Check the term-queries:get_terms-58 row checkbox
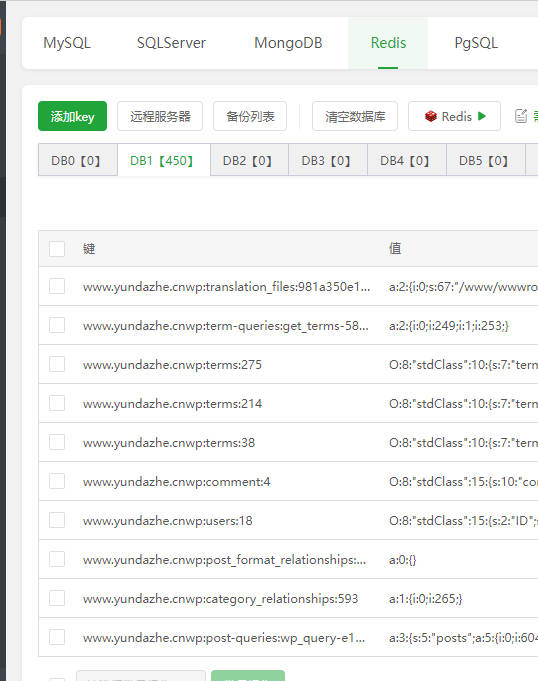Image resolution: width=538 pixels, height=681 pixels. pos(57,325)
